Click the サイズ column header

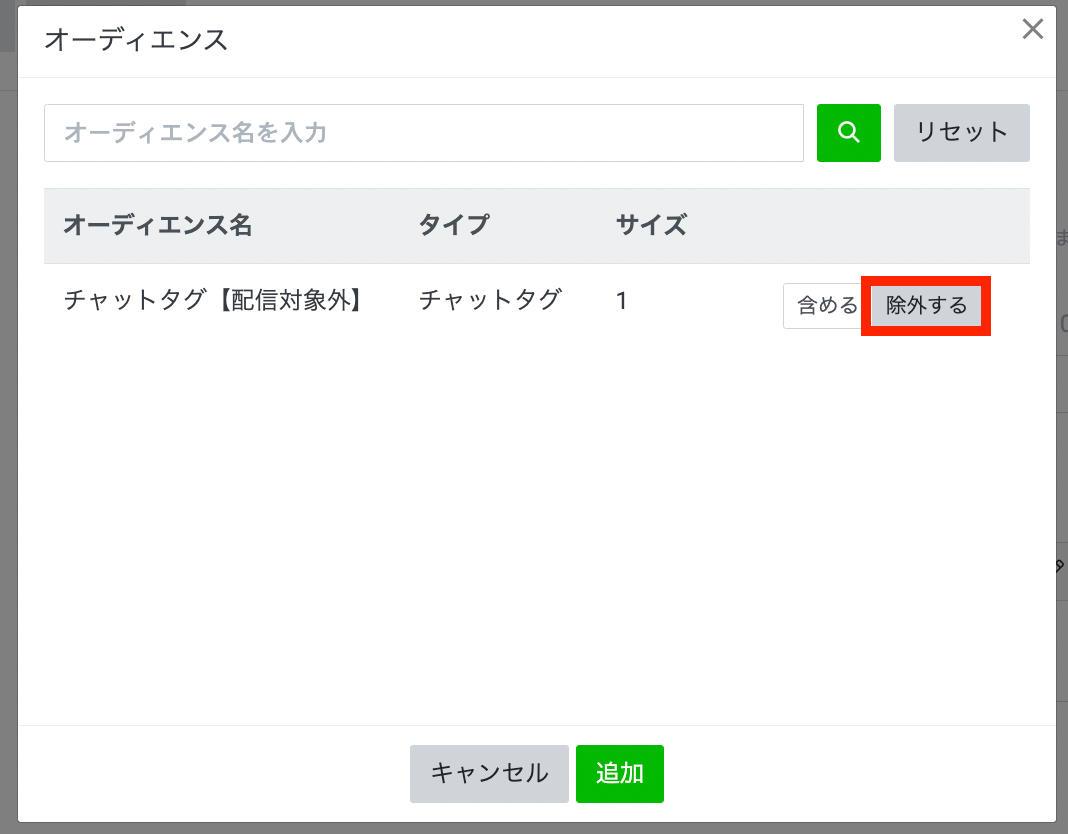tap(651, 225)
